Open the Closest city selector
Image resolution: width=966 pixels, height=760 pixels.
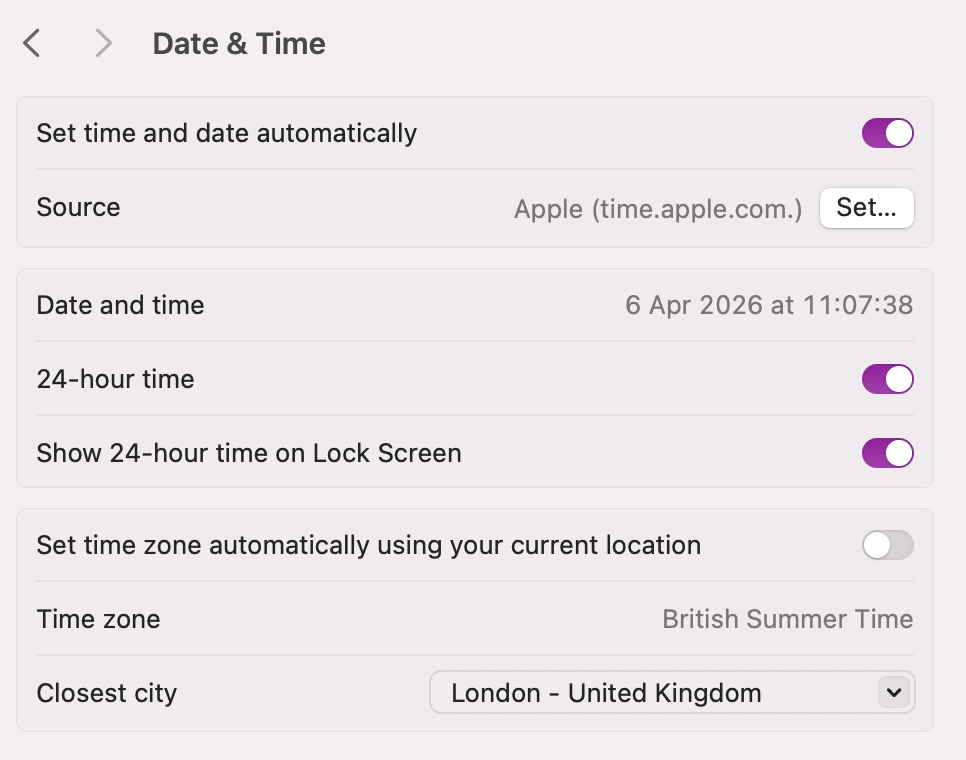pos(671,692)
